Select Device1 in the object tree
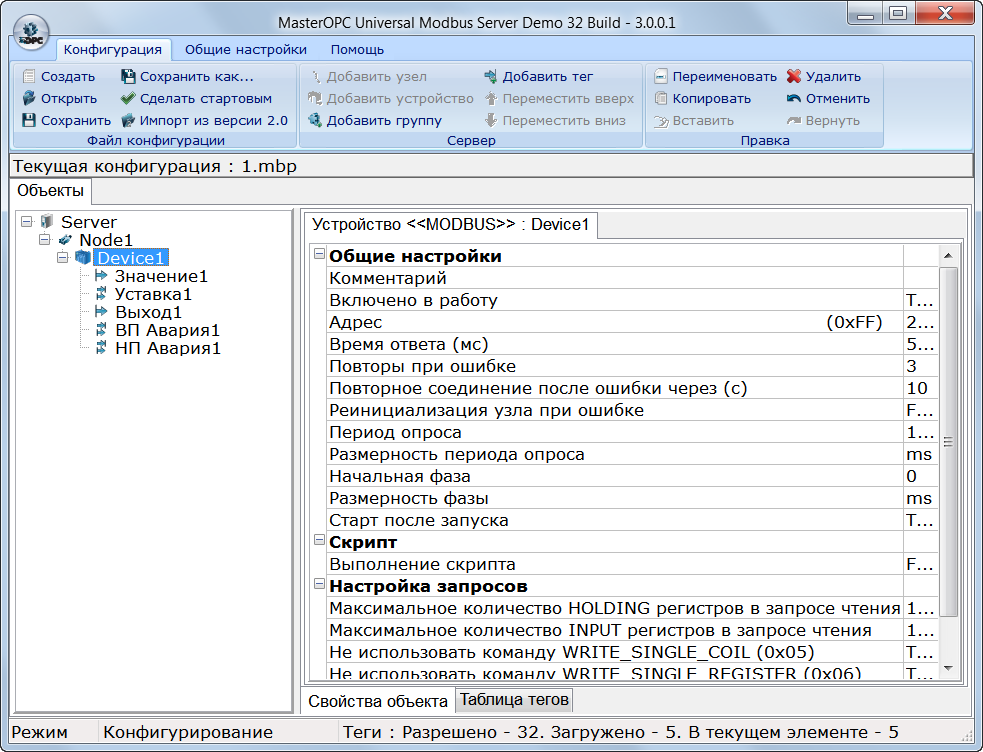This screenshot has height=752, width=983. click(x=130, y=258)
